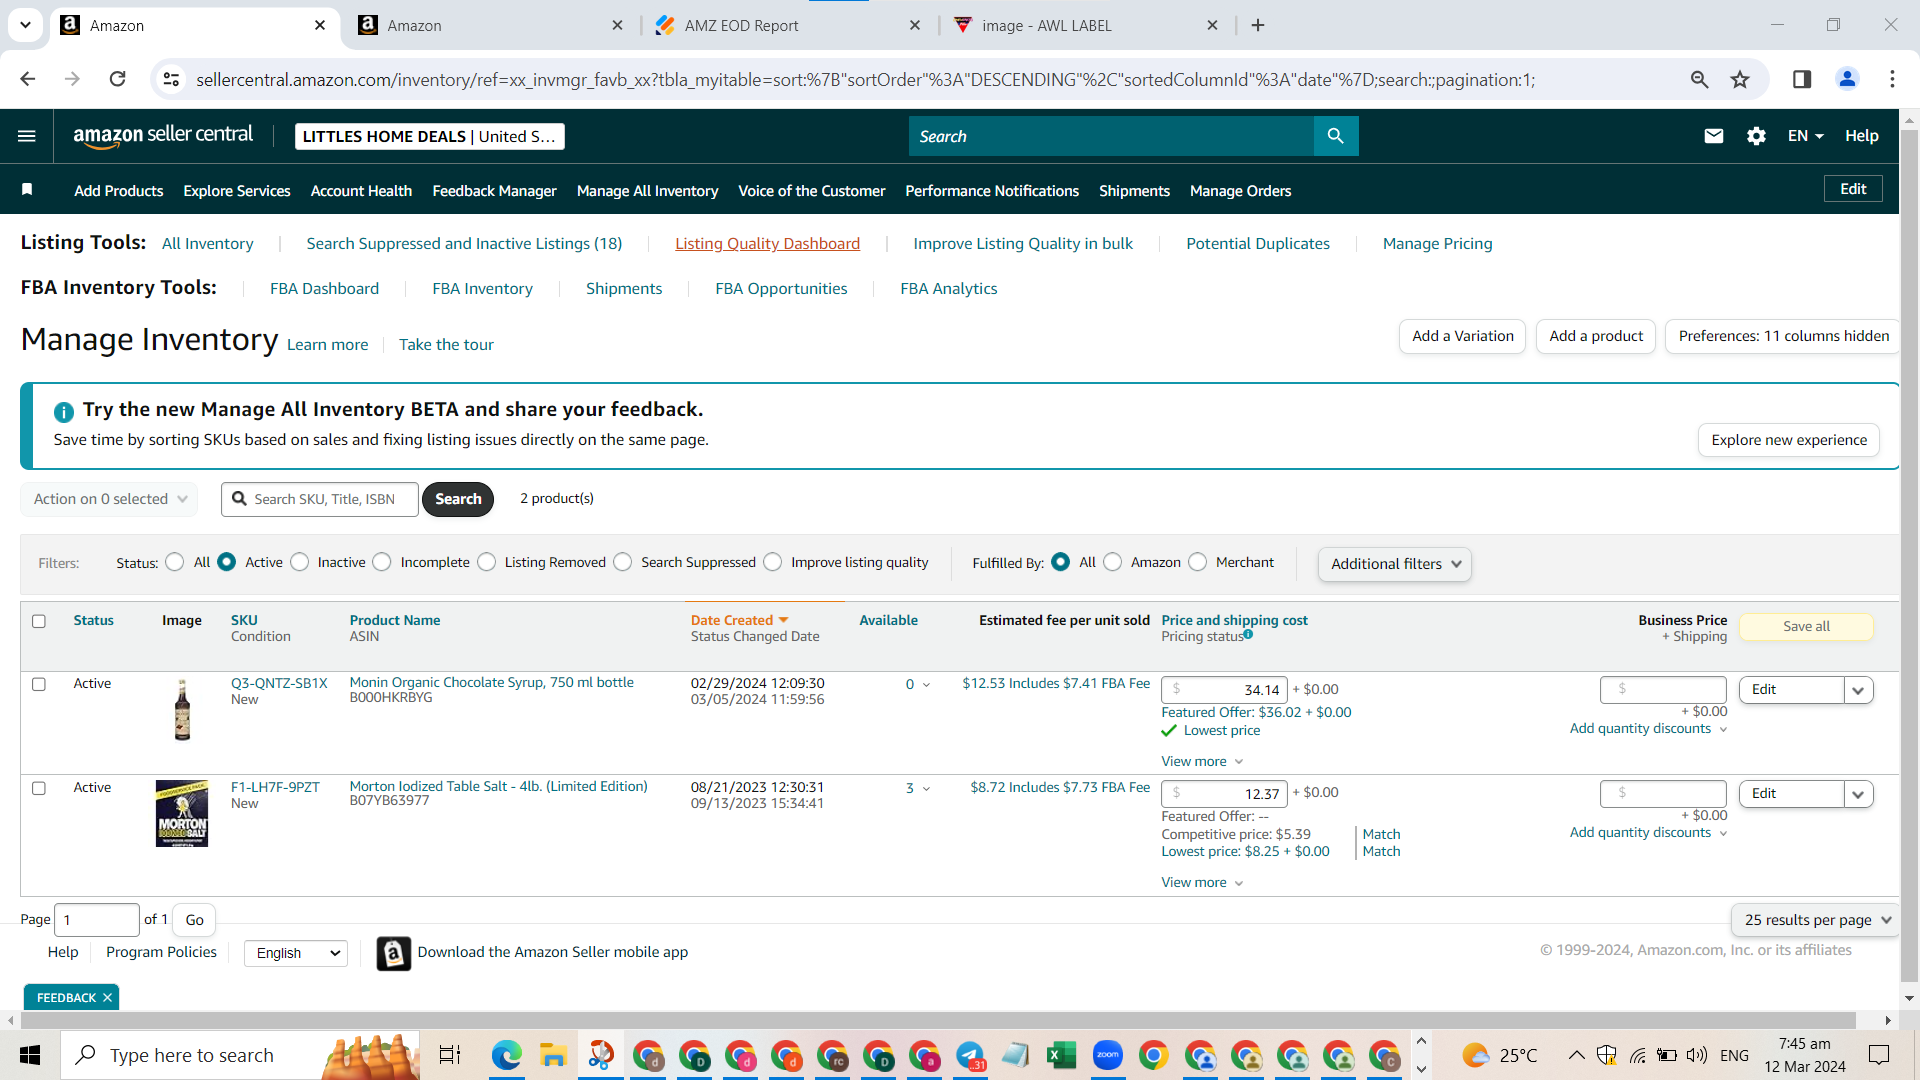This screenshot has width=1920, height=1080.
Task: Expand View more for Morton salt pricing
Action: 1202,883
